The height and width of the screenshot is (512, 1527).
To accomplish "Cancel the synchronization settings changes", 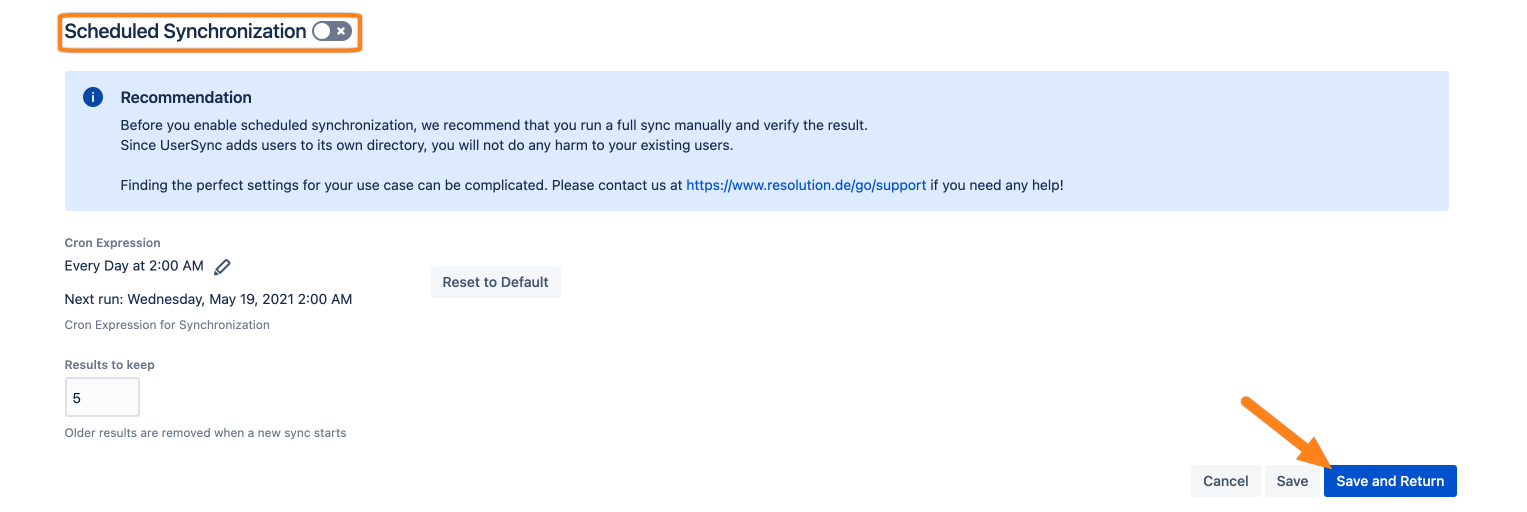I will [1226, 481].
